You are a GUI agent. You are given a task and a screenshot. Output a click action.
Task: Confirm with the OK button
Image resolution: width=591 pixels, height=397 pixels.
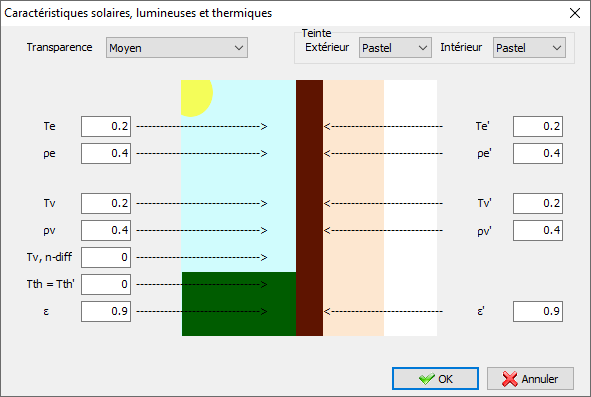coord(435,379)
